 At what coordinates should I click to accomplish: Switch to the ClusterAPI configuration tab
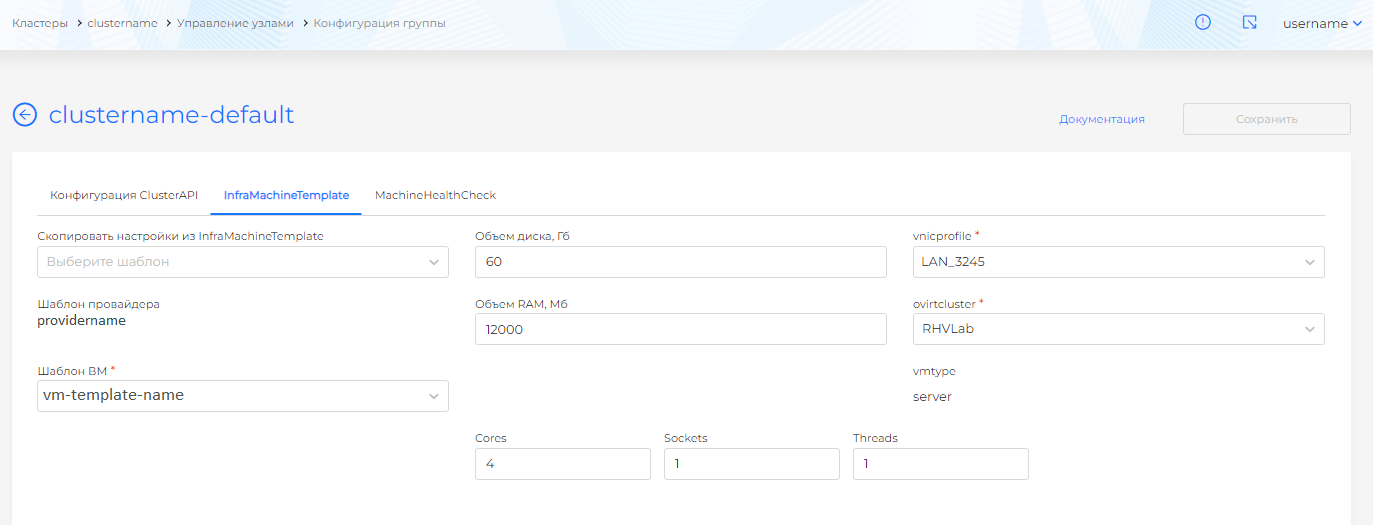tap(124, 195)
